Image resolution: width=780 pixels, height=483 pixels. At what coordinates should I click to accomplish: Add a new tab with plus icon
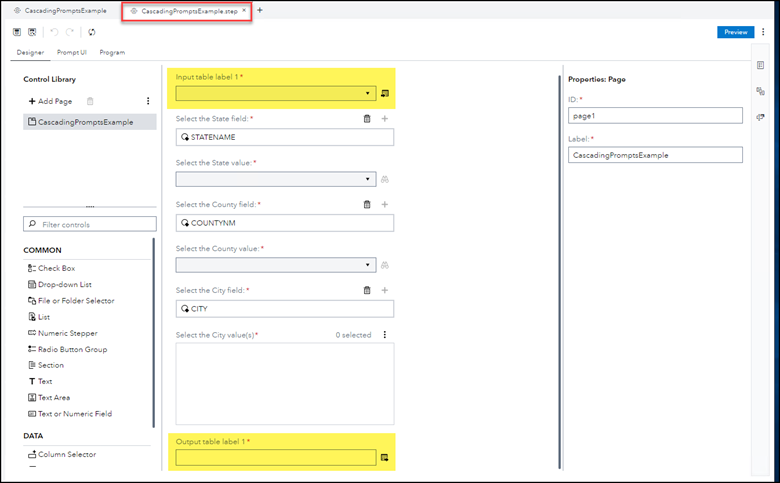pos(260,10)
